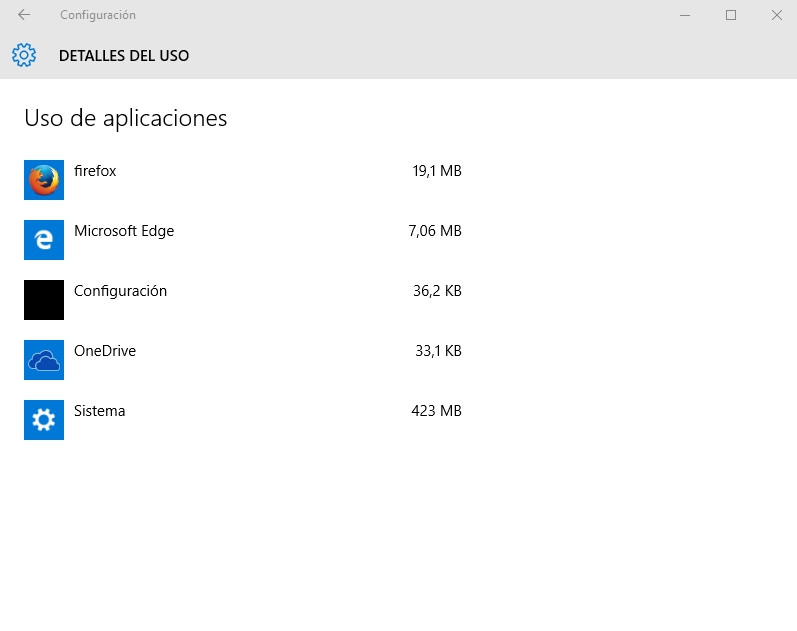Click the settings gear beside DETALLES DEL USO
Viewport: 797px width, 631px height.
(x=24, y=55)
